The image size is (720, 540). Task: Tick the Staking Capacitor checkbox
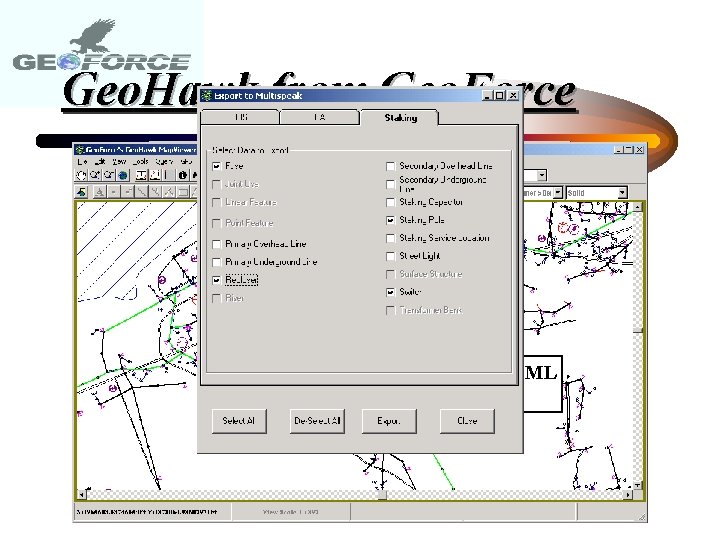tap(390, 202)
